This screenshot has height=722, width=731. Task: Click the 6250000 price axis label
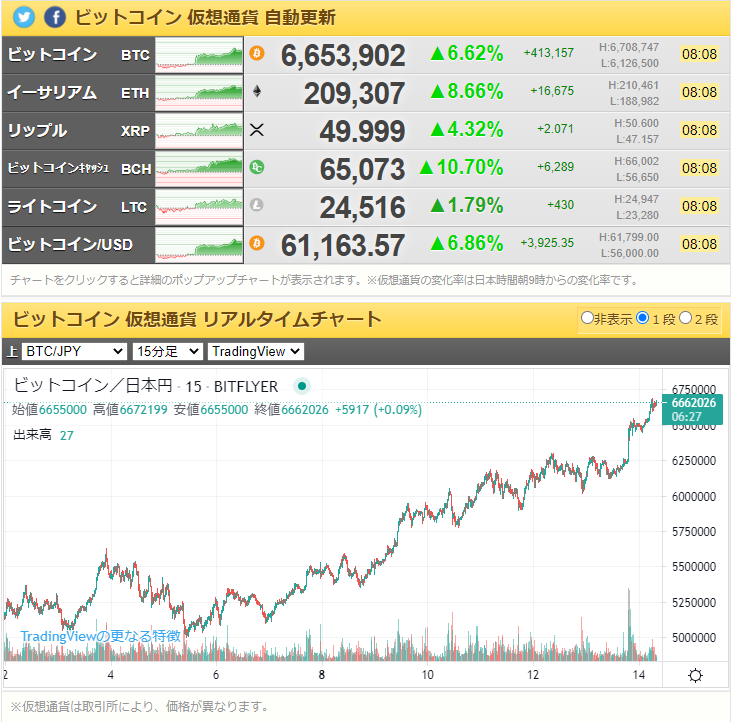click(x=694, y=461)
